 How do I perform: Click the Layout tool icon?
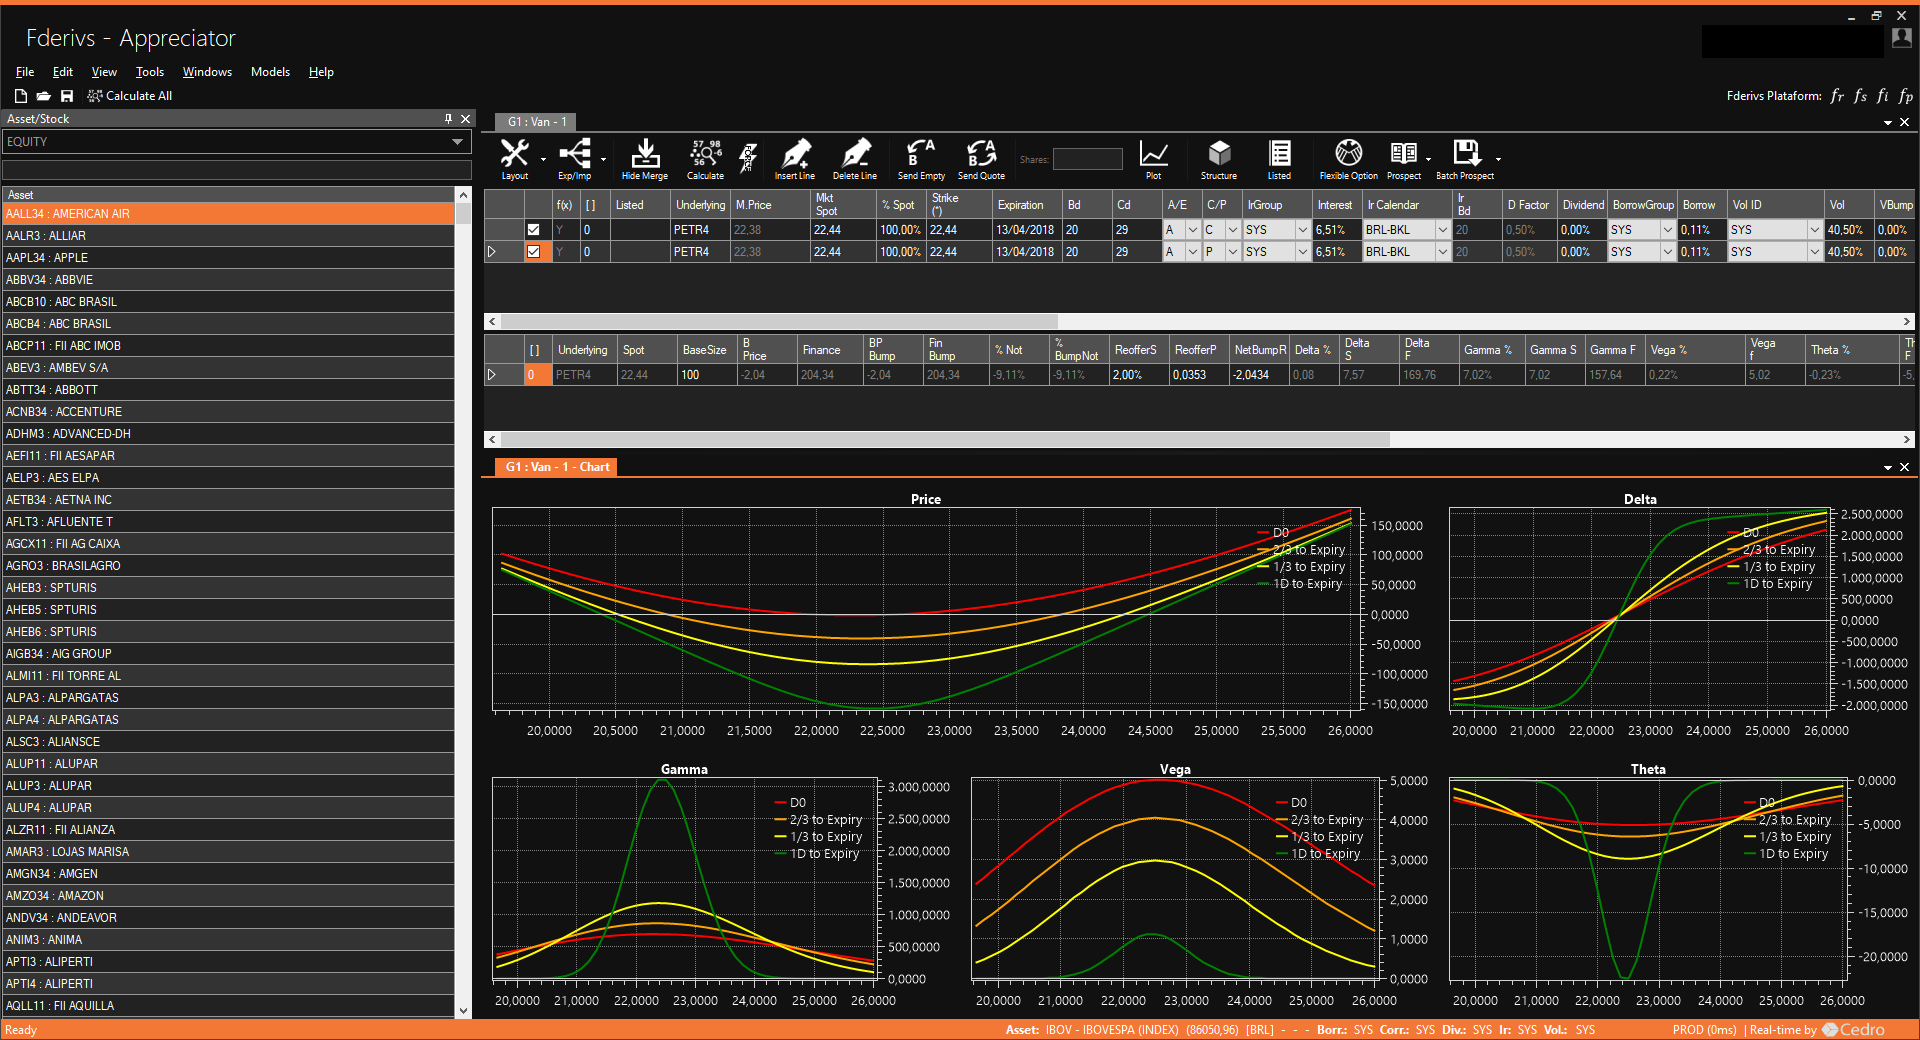[x=514, y=155]
